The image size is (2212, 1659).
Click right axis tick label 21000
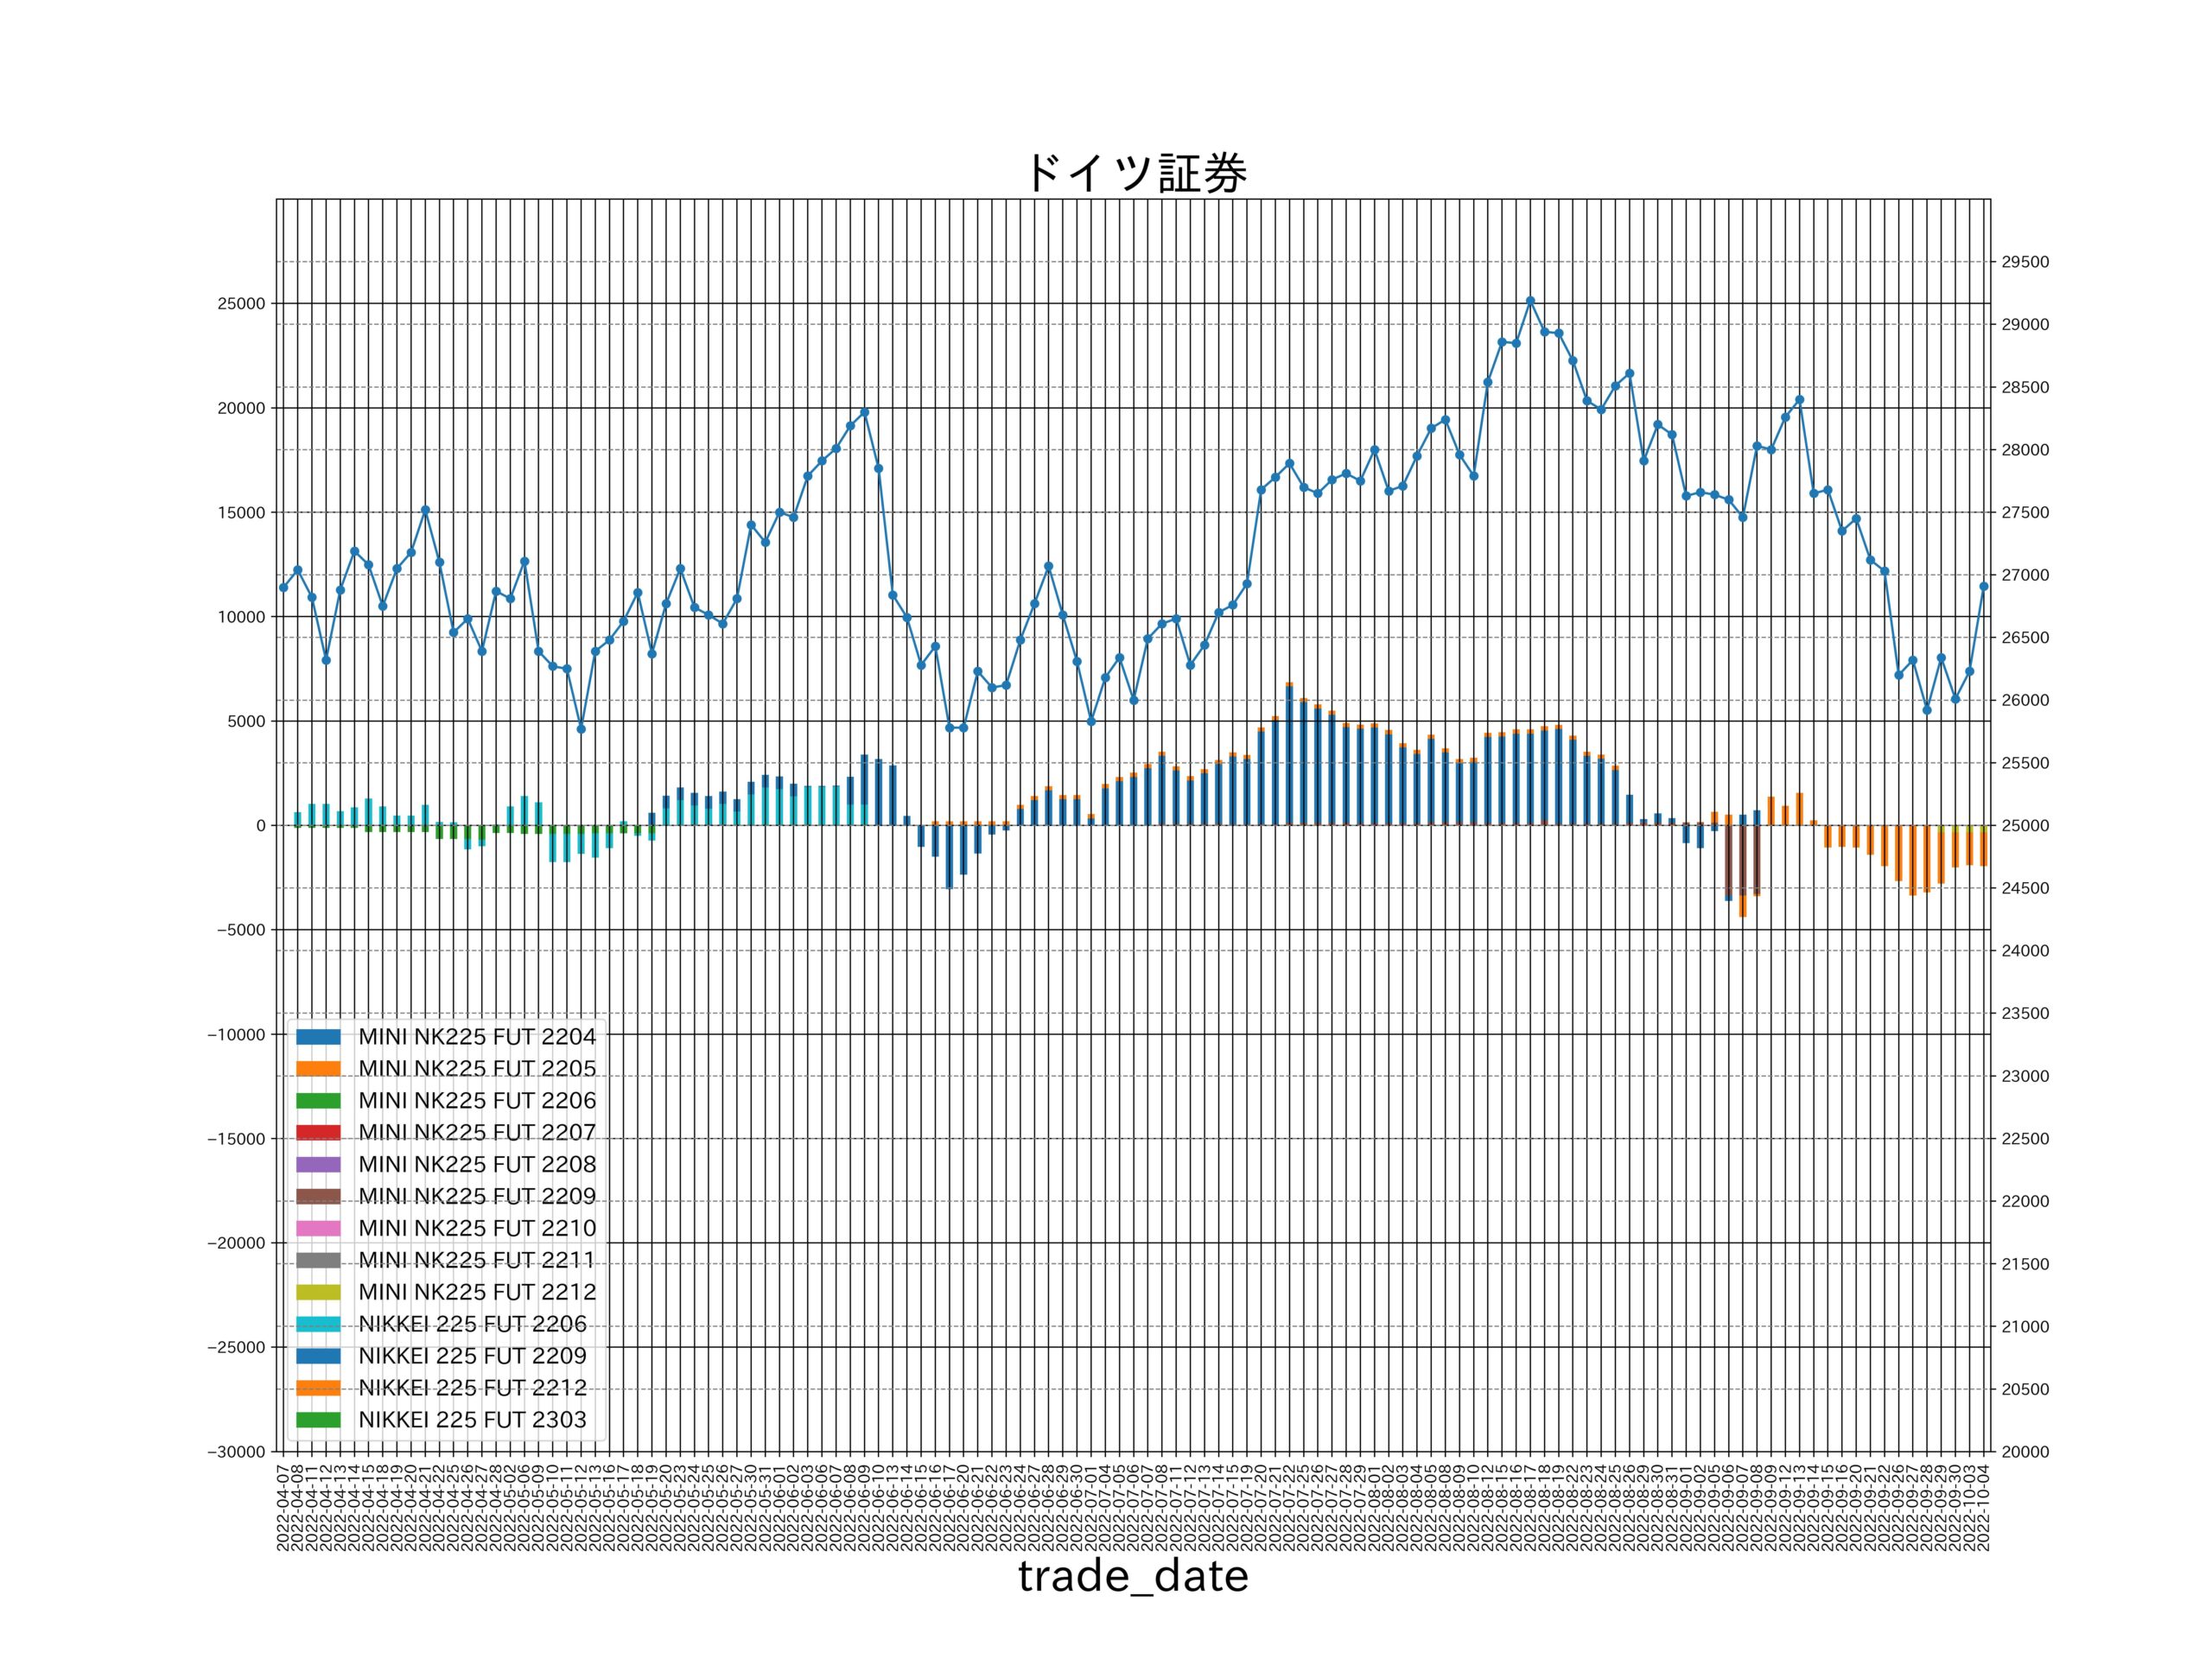coord(2025,1327)
